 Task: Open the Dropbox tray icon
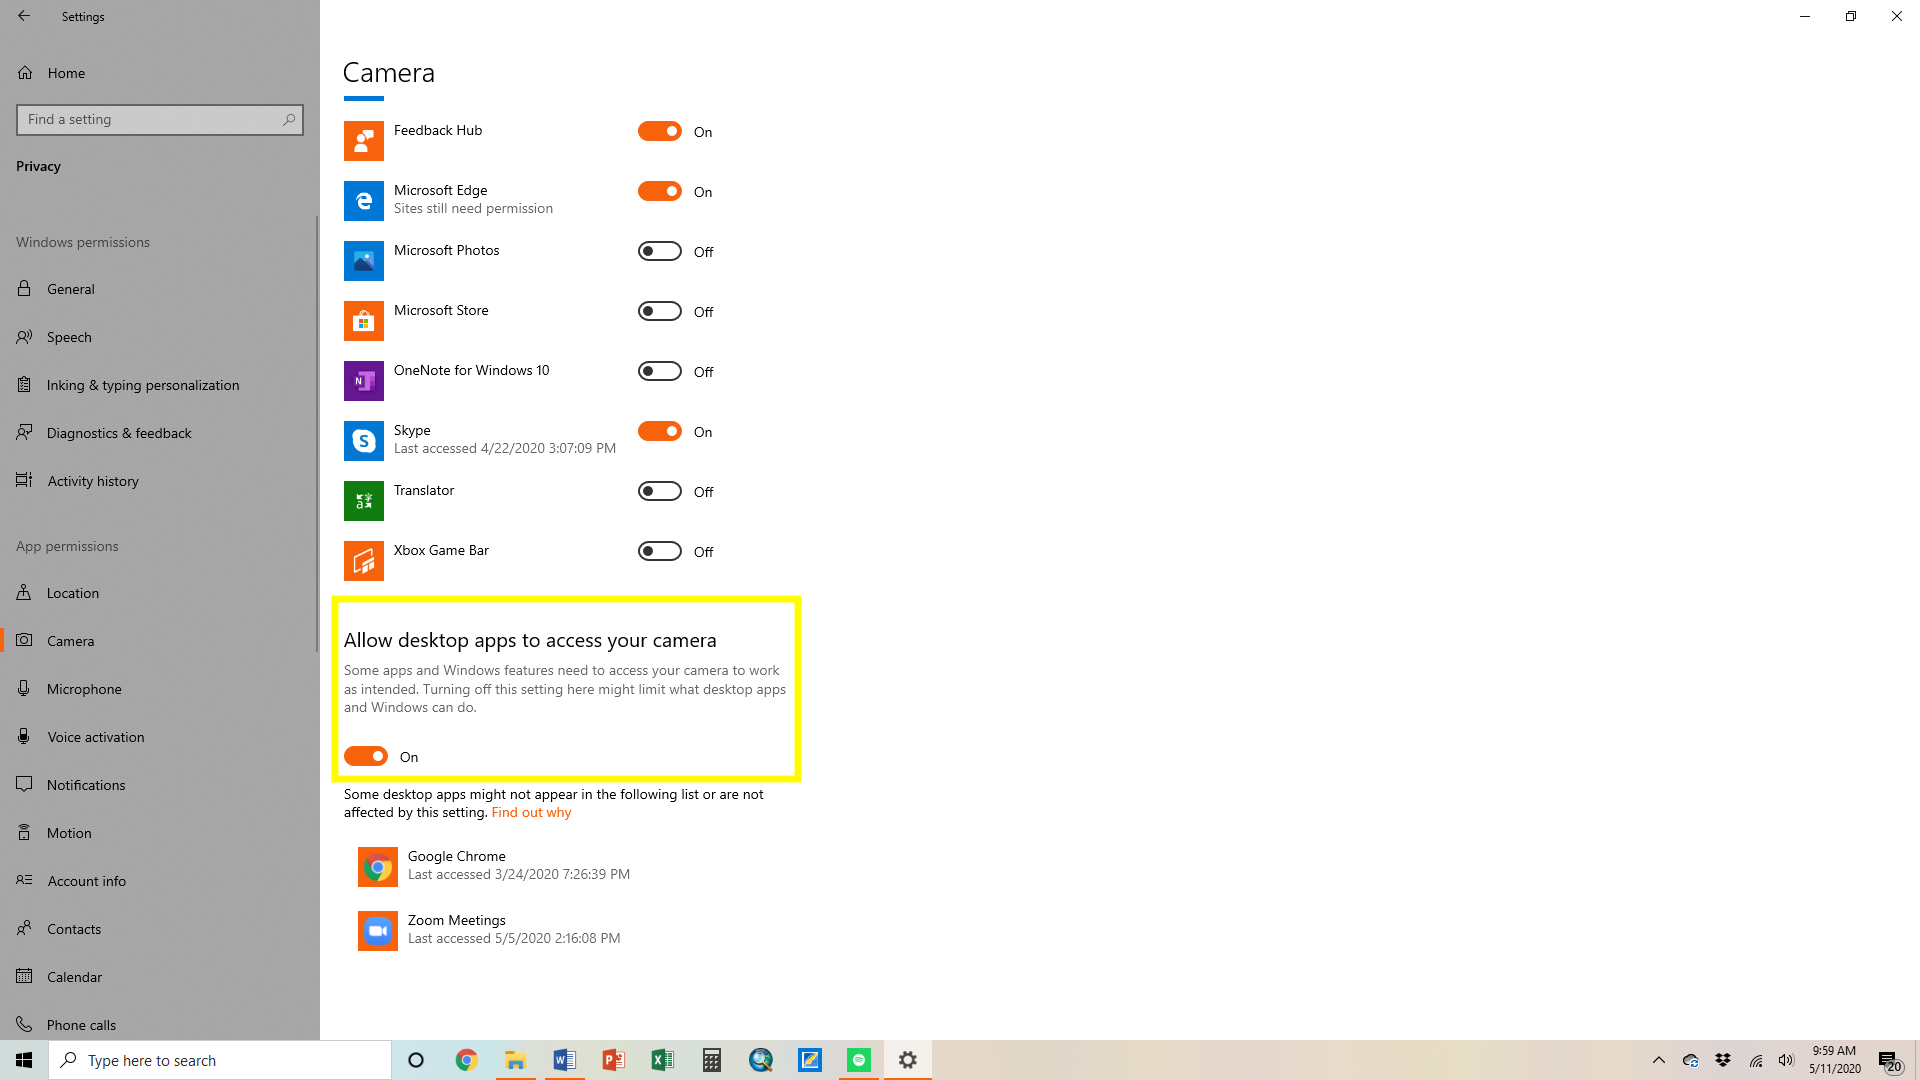tap(1723, 1060)
